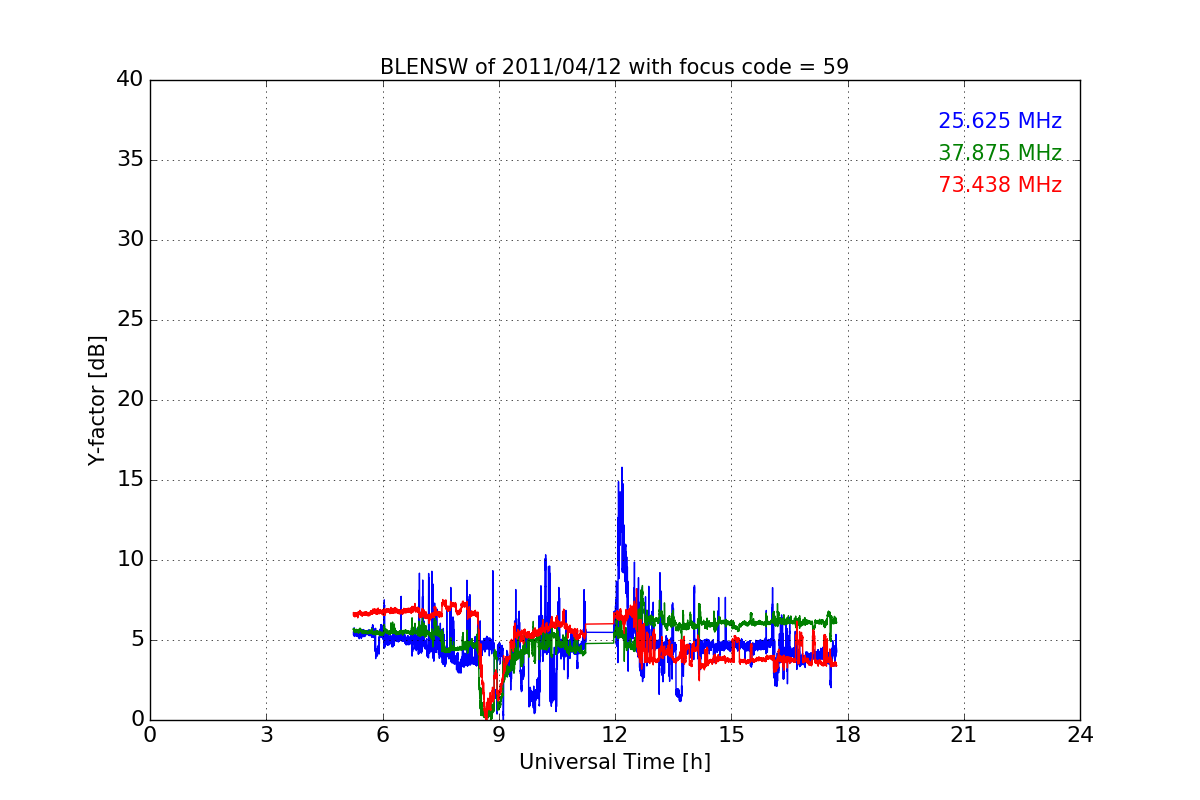The height and width of the screenshot is (800, 1200).
Task: Select the red 73.438 MHz legend label
Action: 1000,185
